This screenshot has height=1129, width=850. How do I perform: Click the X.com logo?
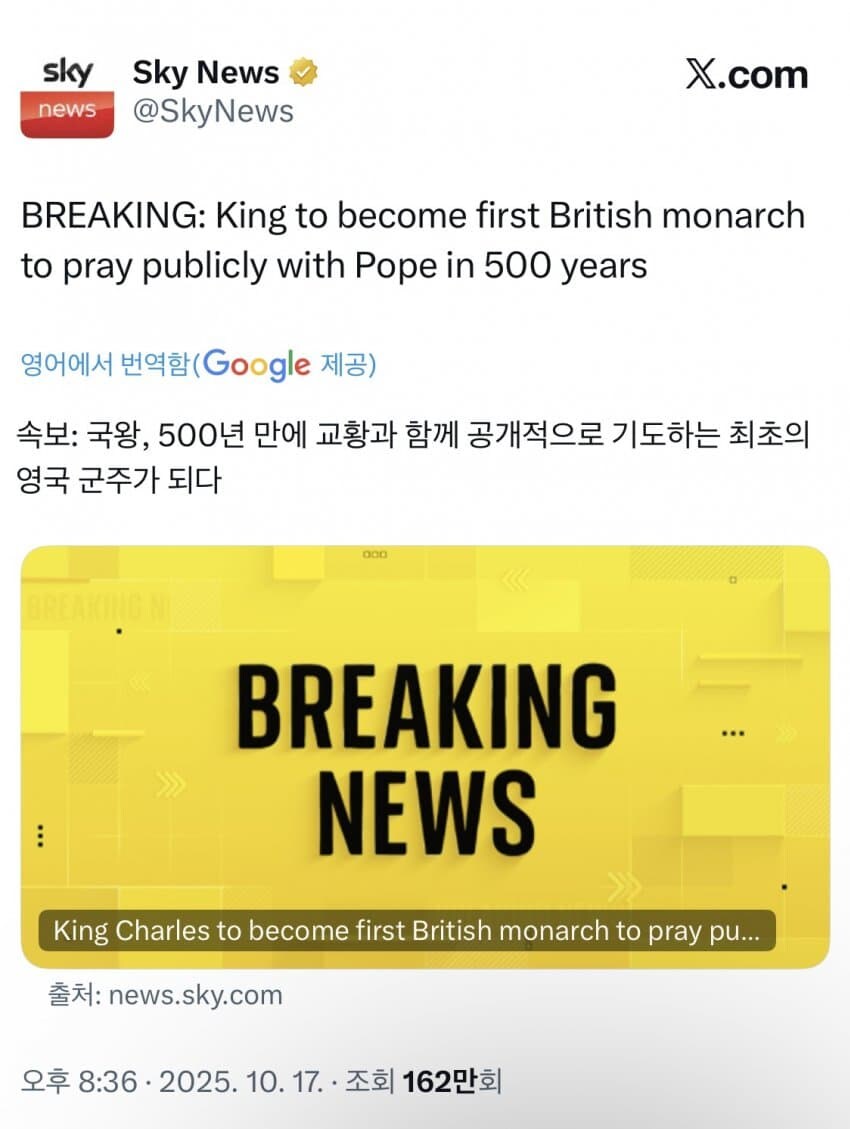746,74
